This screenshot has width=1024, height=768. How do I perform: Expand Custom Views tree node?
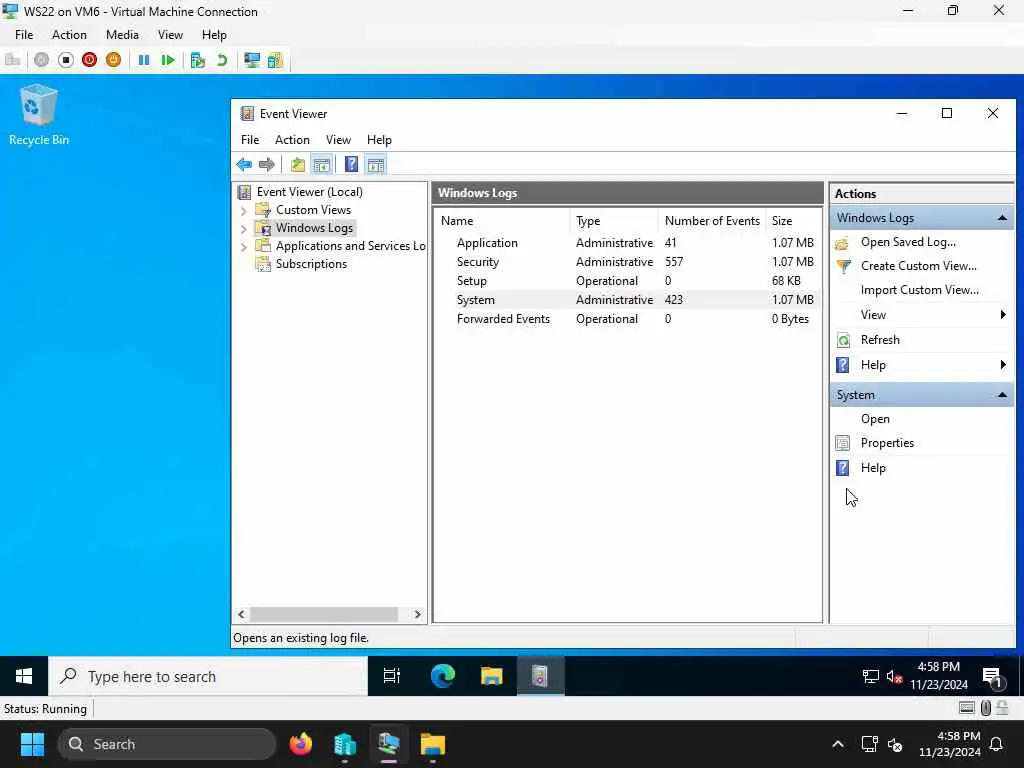(x=244, y=210)
